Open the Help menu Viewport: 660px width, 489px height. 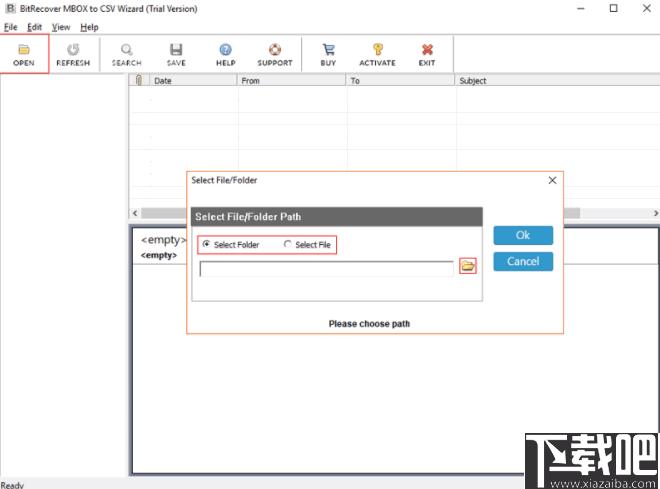point(89,27)
